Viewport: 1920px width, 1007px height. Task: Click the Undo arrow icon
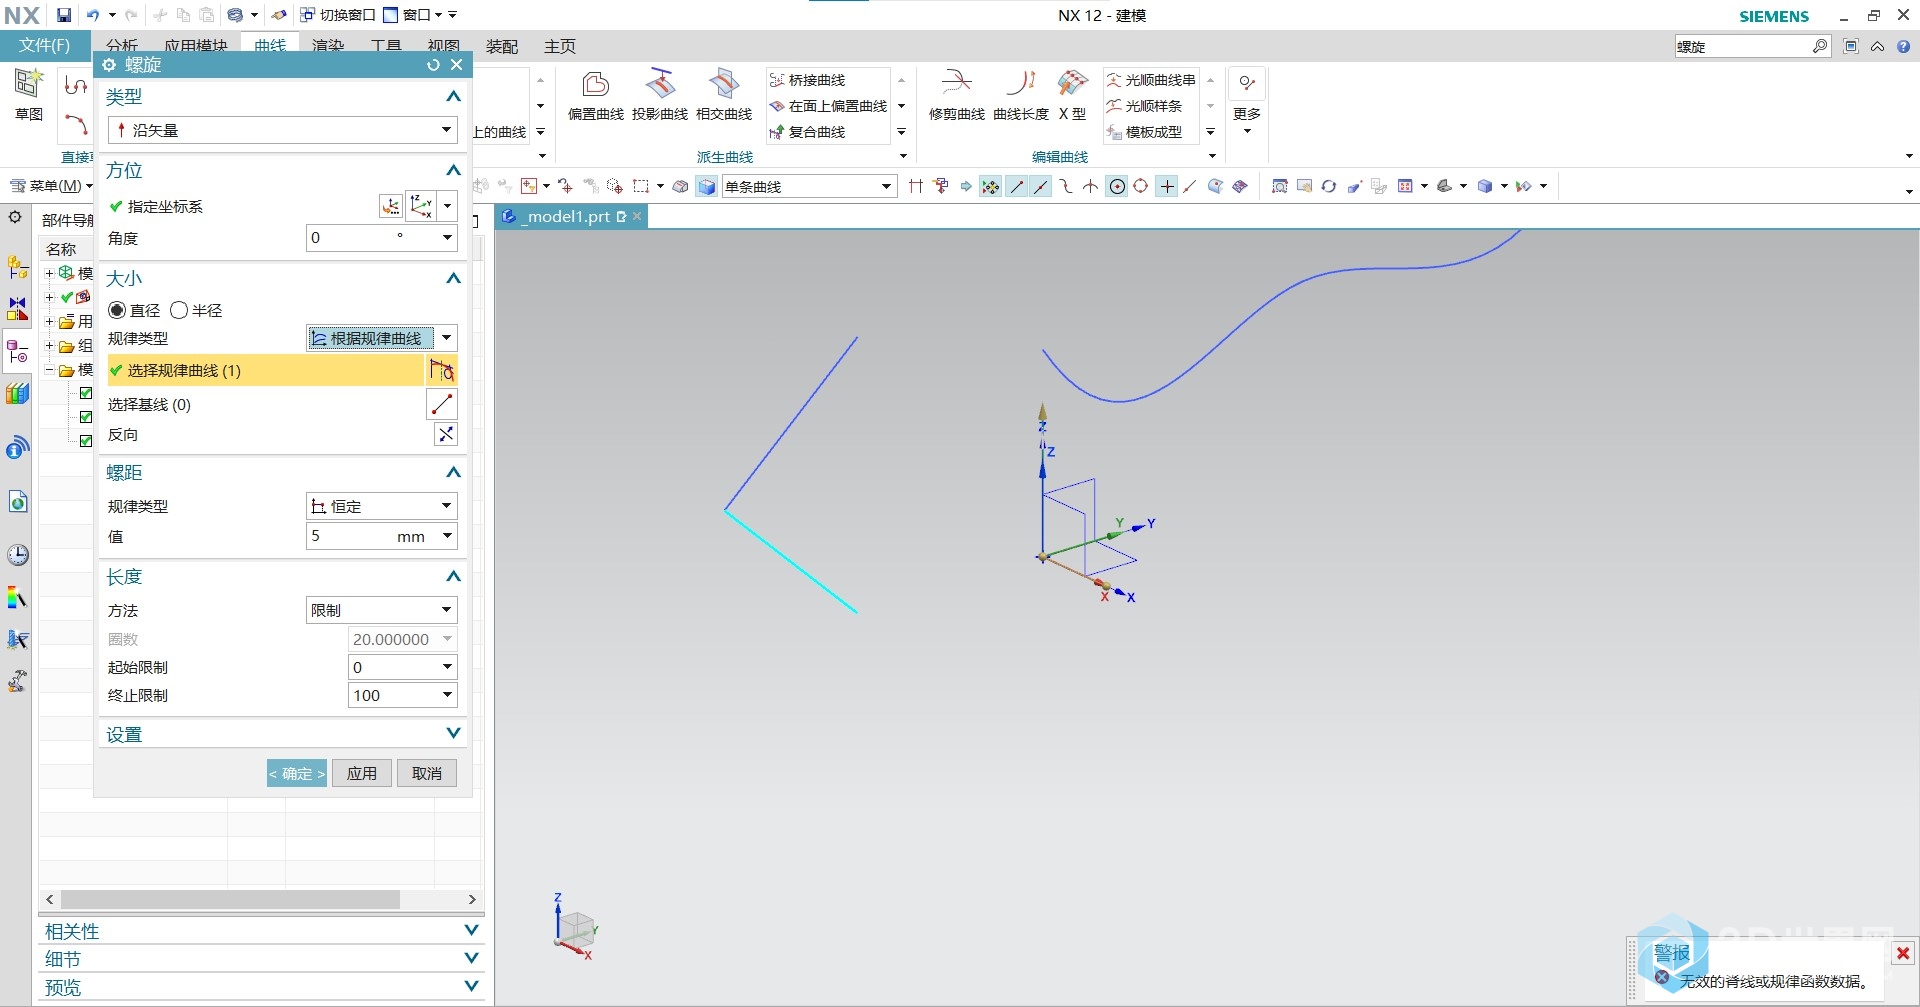(x=92, y=15)
